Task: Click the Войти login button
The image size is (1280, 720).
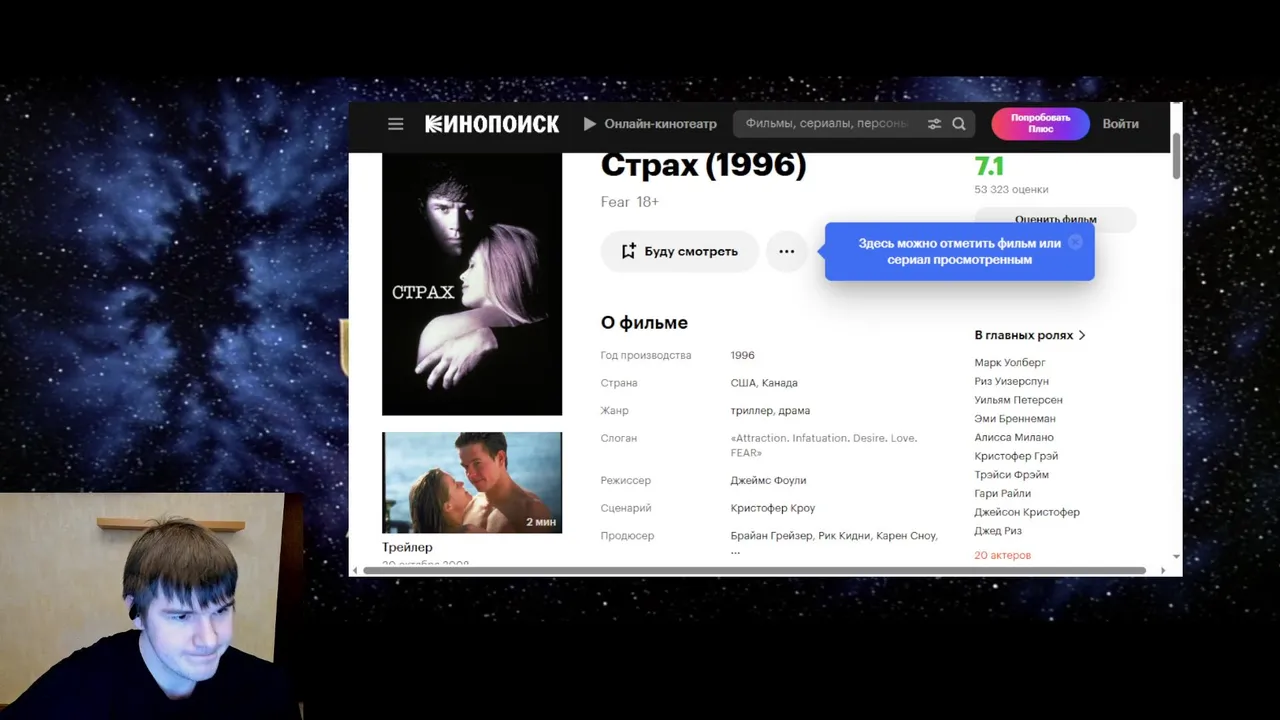Action: (x=1120, y=124)
